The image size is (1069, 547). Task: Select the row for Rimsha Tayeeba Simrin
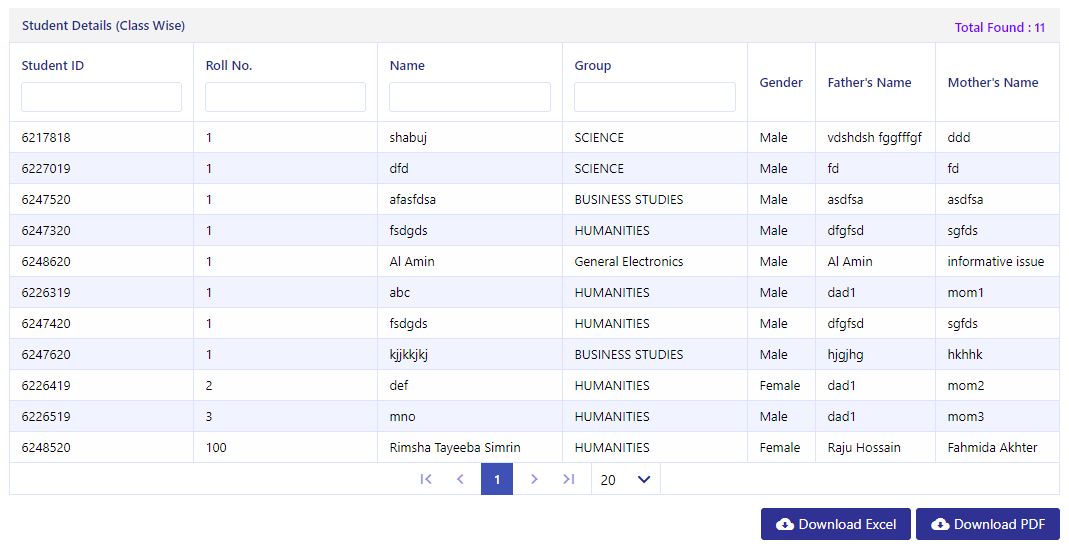(534, 447)
